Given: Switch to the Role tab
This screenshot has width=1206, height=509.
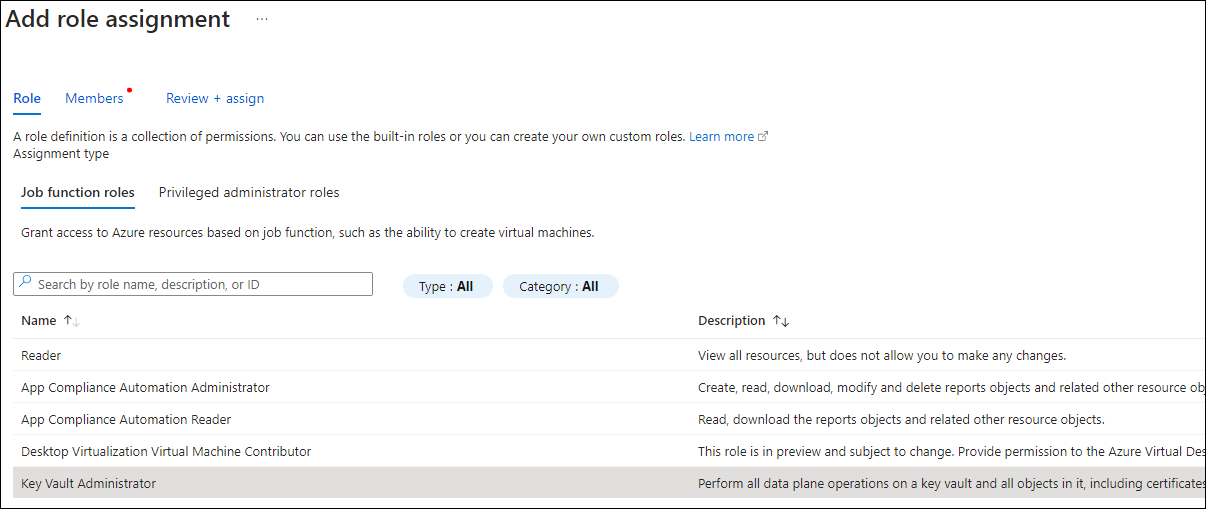Looking at the screenshot, I should tap(27, 98).
